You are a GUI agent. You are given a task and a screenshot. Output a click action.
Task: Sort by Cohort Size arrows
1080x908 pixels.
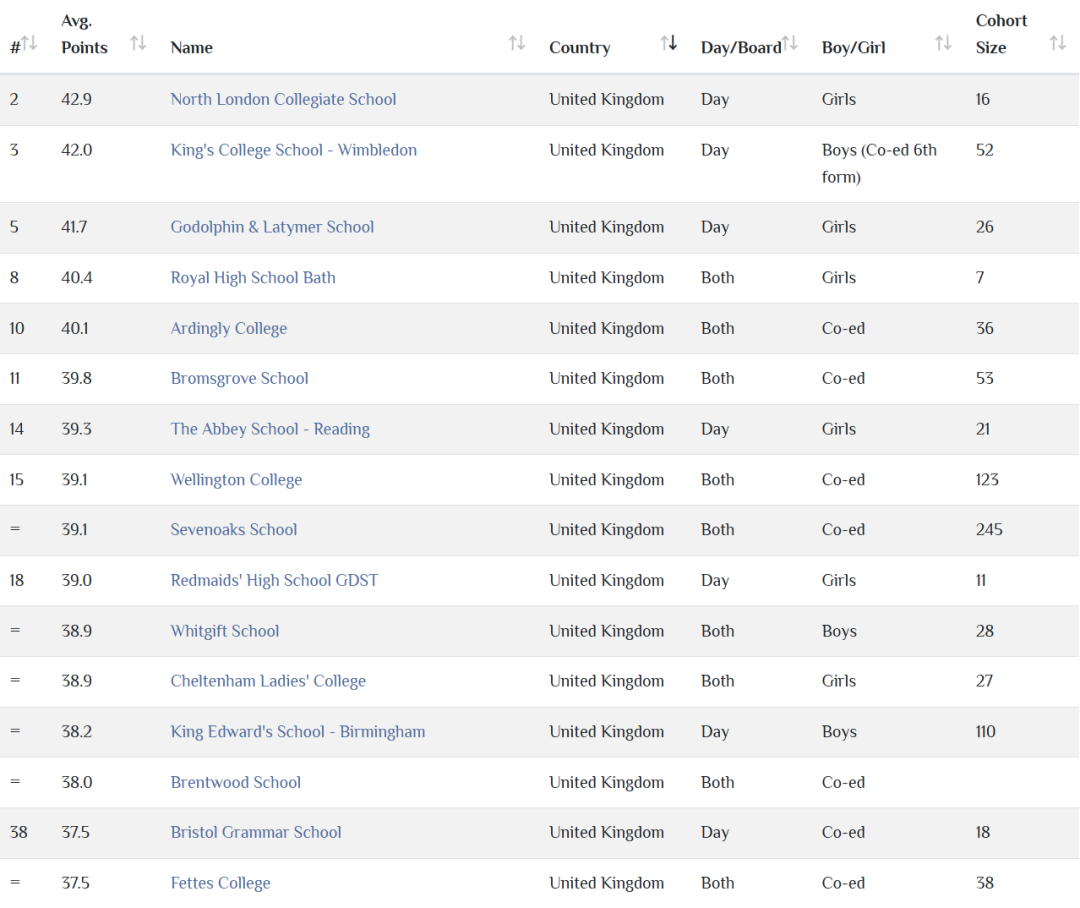[1057, 43]
